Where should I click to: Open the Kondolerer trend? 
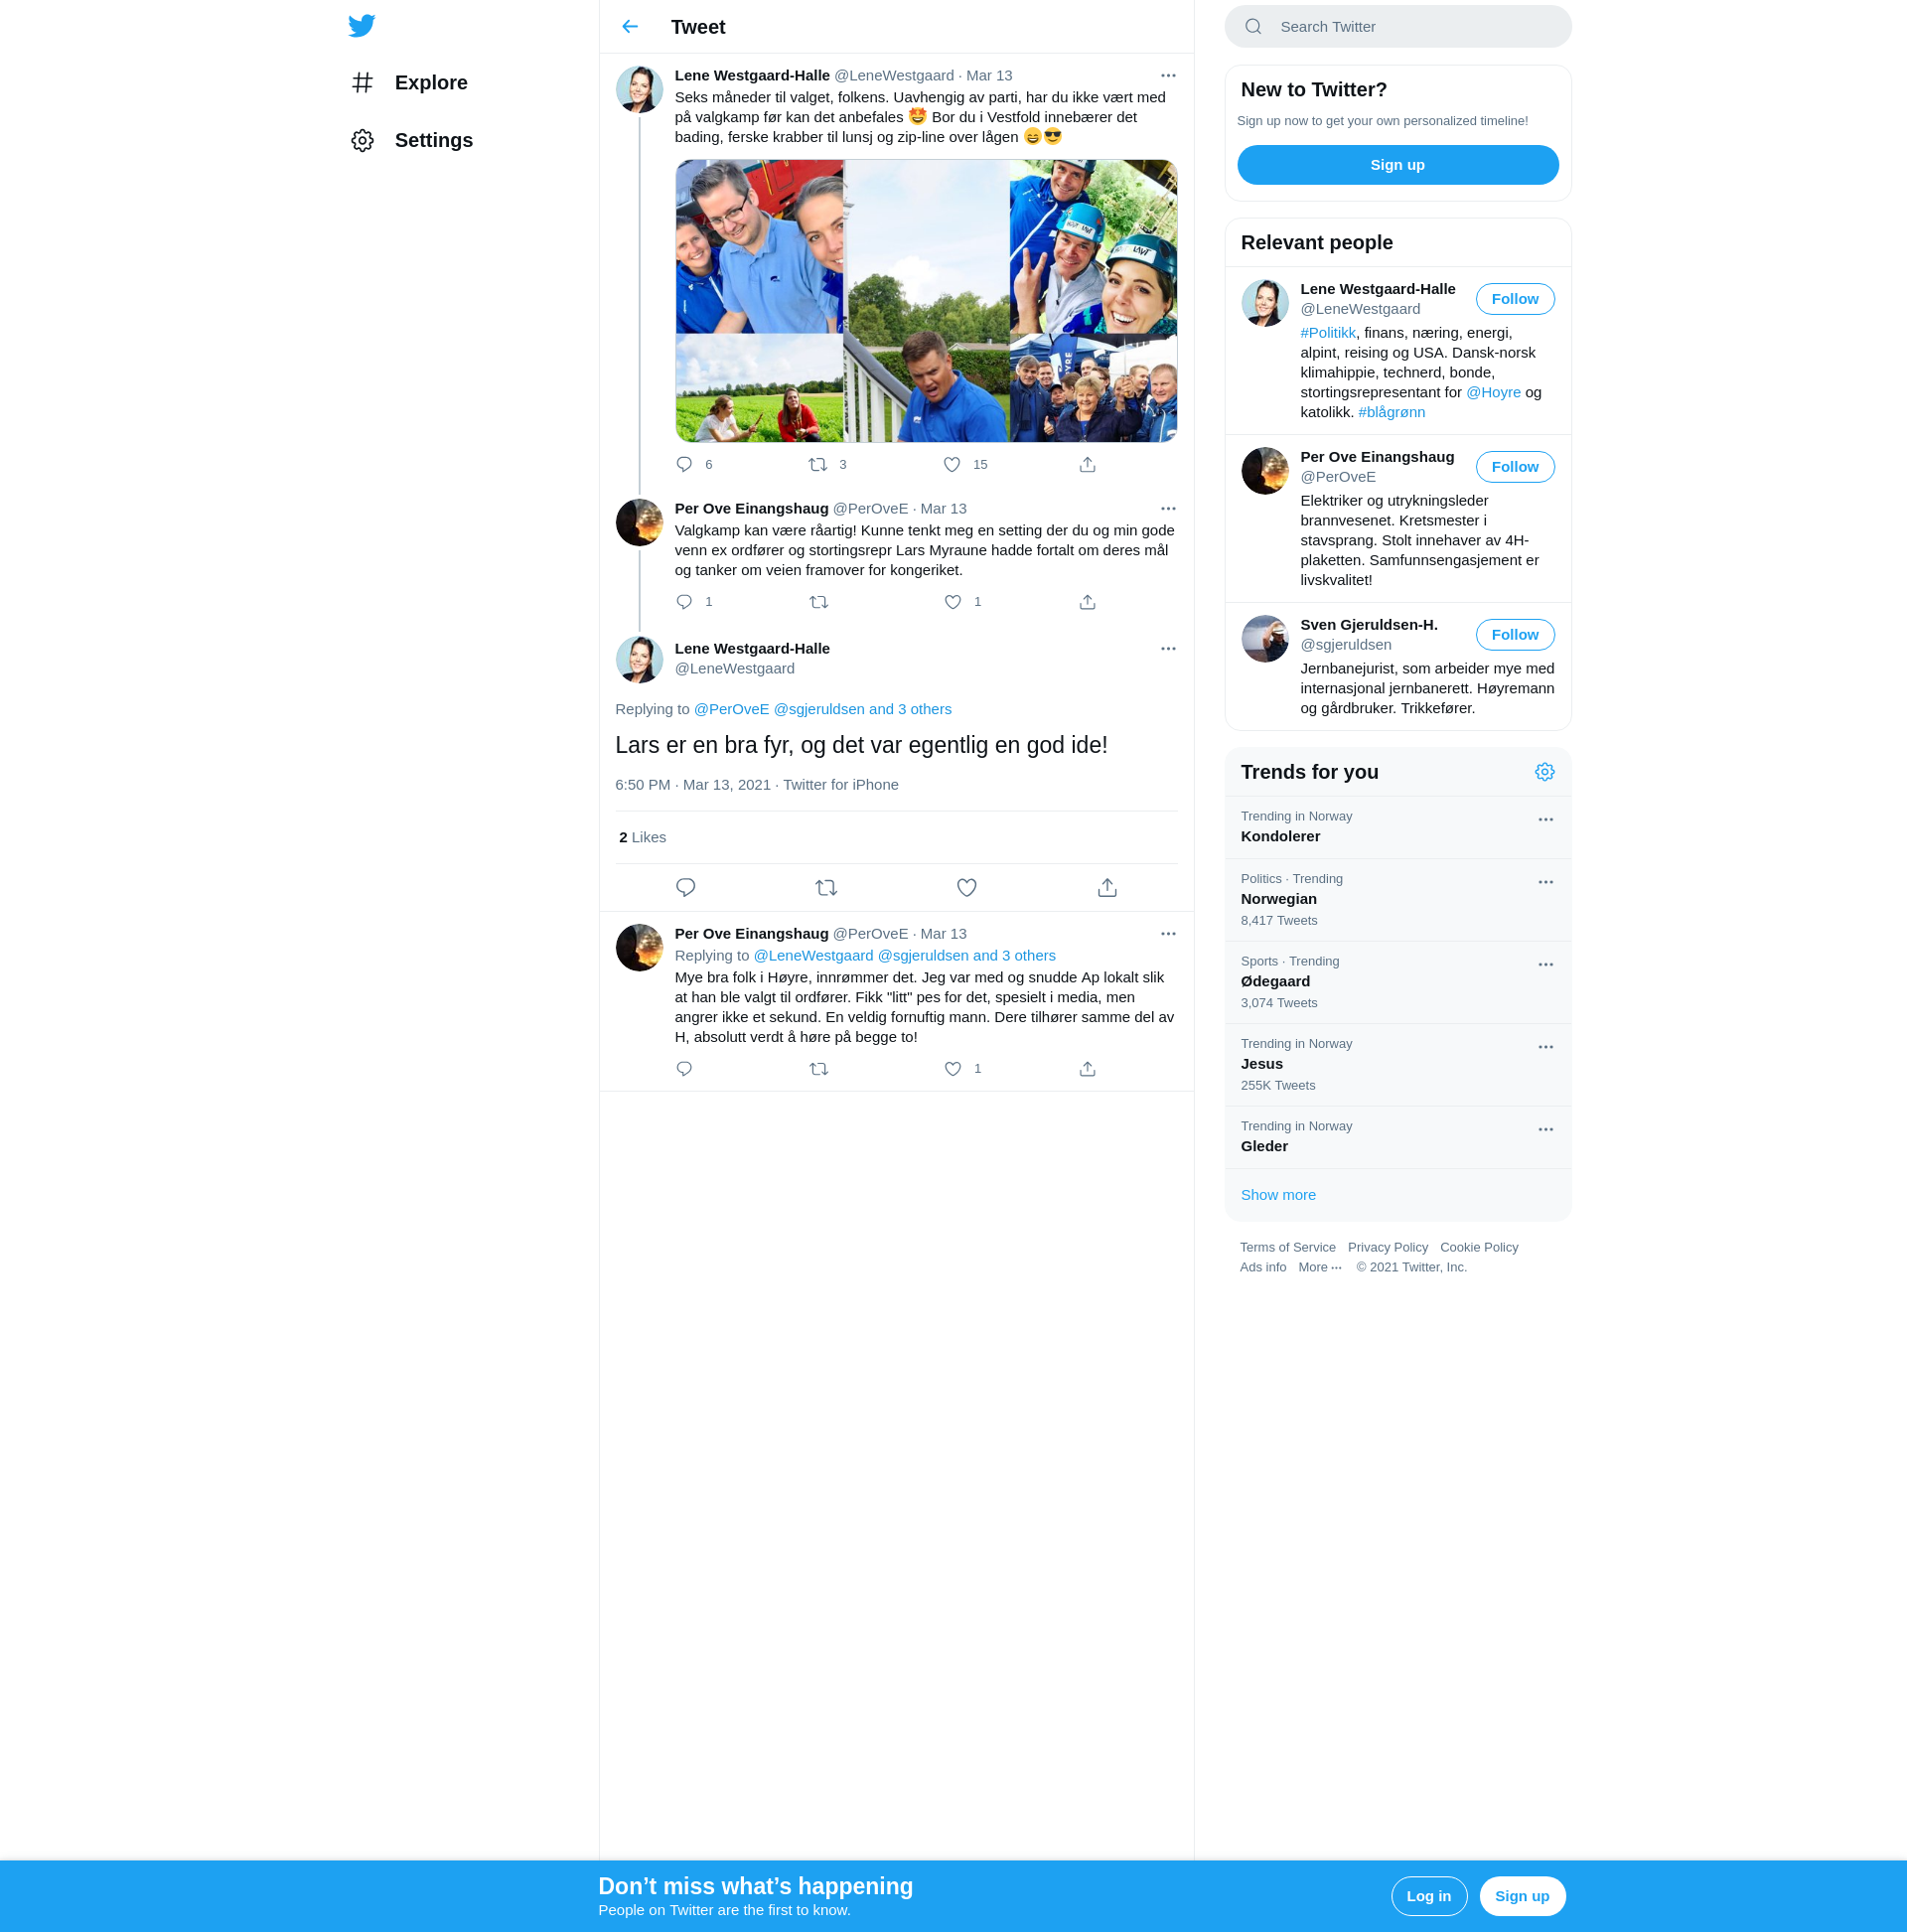point(1397,828)
